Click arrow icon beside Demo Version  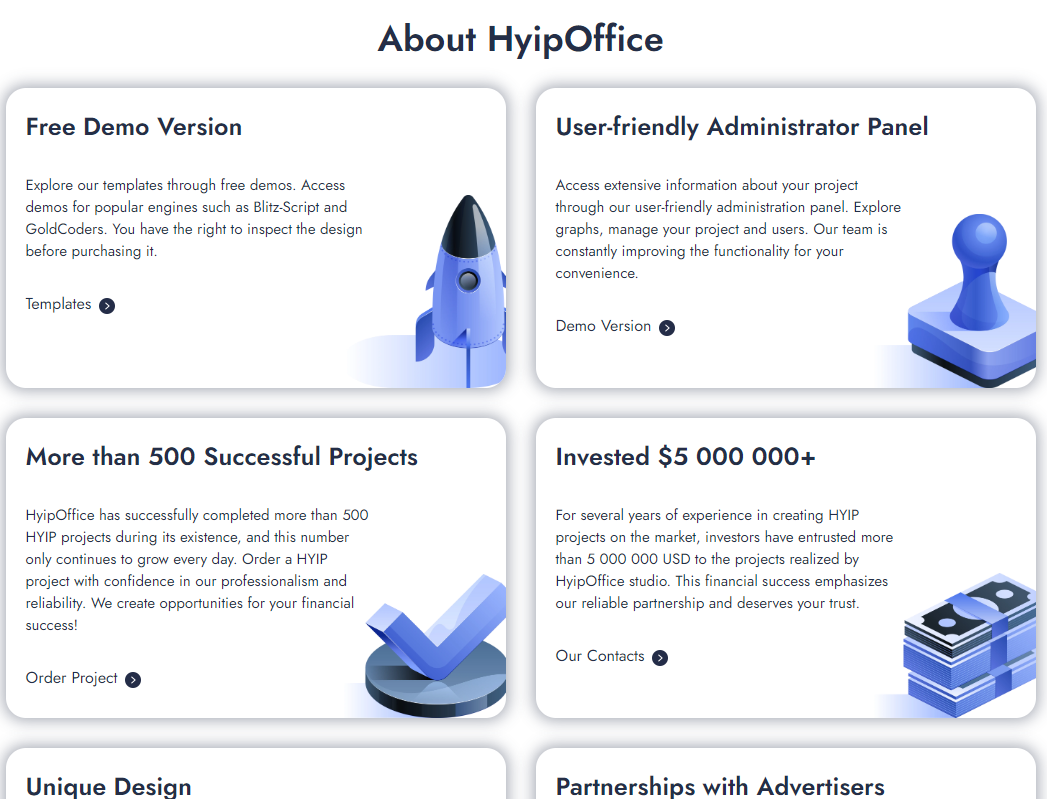[667, 328]
